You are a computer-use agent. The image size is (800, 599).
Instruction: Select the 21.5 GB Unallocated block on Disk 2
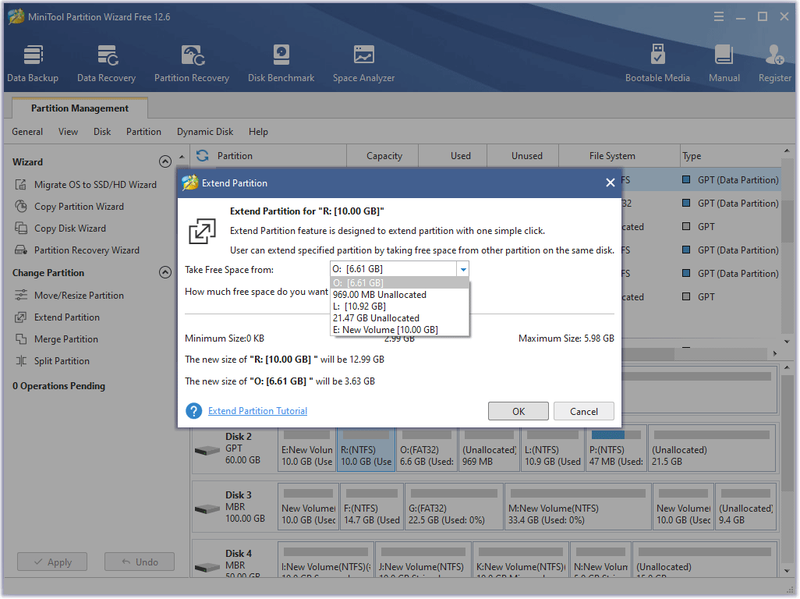click(x=712, y=449)
